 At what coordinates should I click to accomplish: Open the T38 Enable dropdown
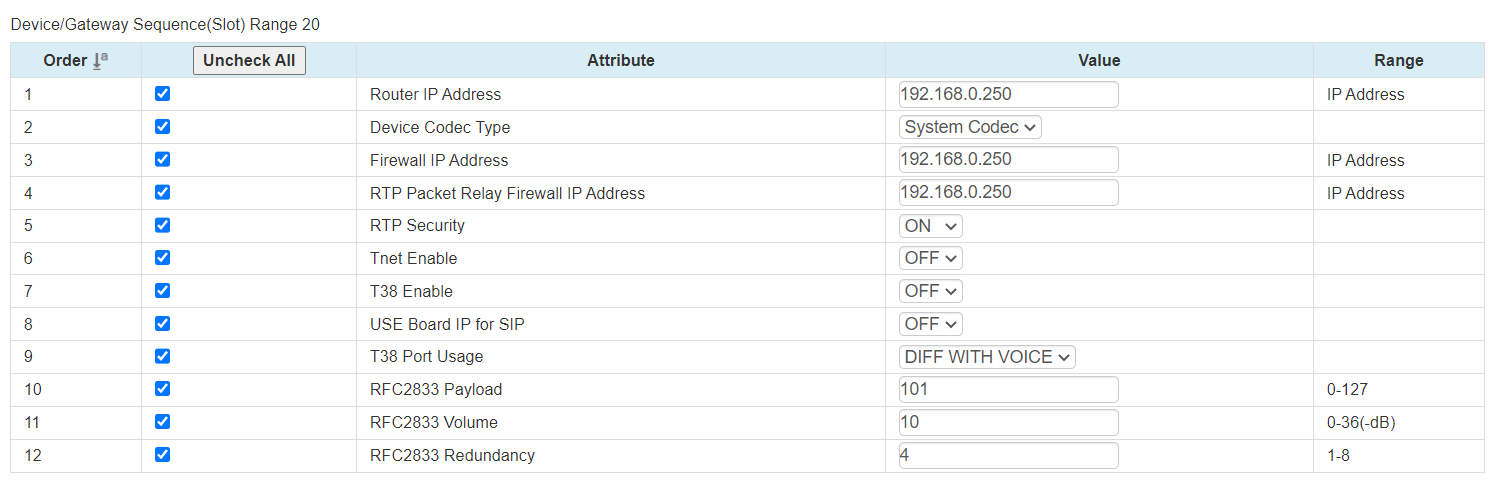pyautogui.click(x=930, y=291)
